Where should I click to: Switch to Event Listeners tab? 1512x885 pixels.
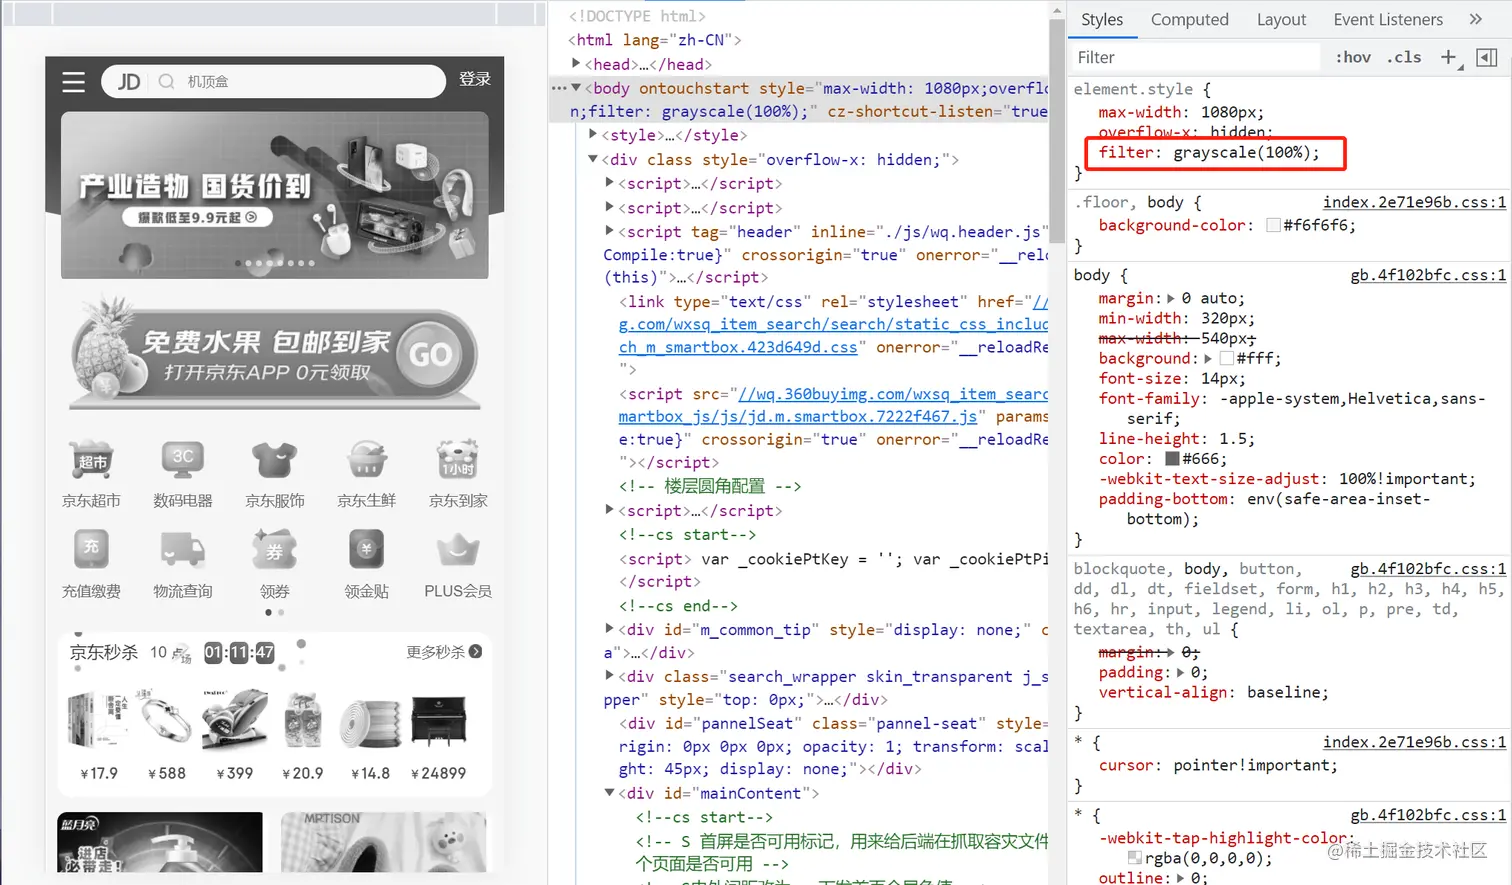point(1388,19)
